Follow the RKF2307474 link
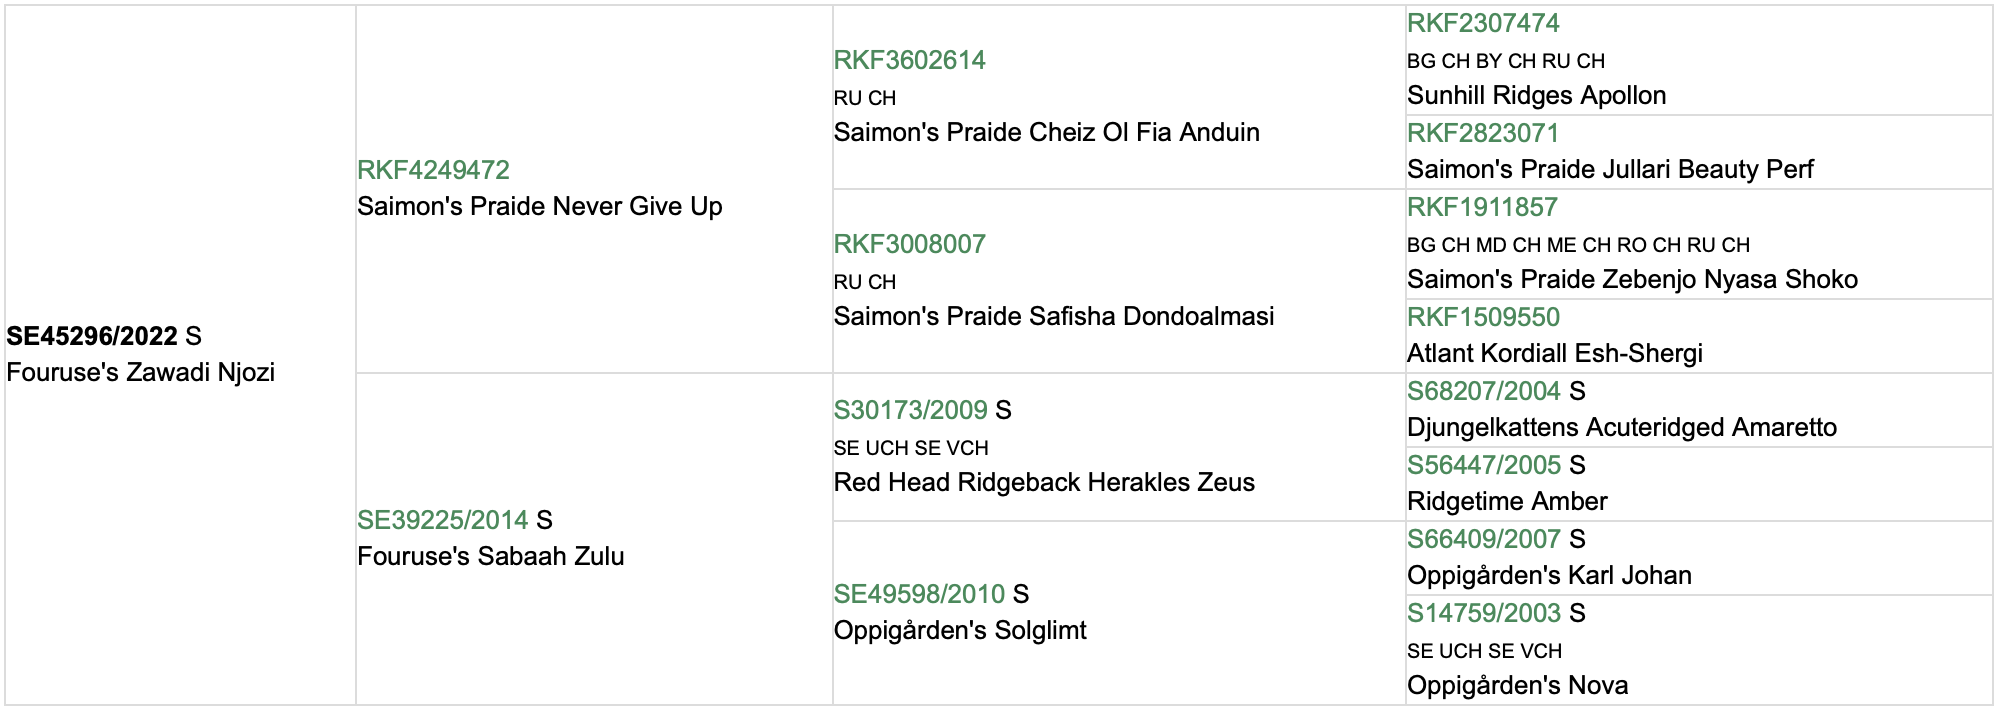 pos(1483,23)
